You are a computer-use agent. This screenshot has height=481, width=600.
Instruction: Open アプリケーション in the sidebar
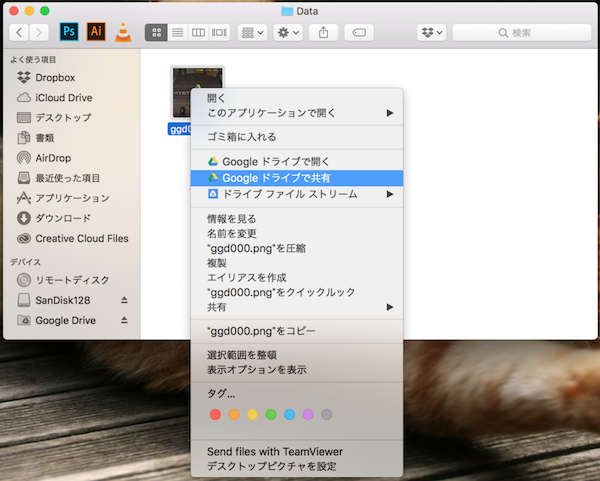pyautogui.click(x=63, y=198)
